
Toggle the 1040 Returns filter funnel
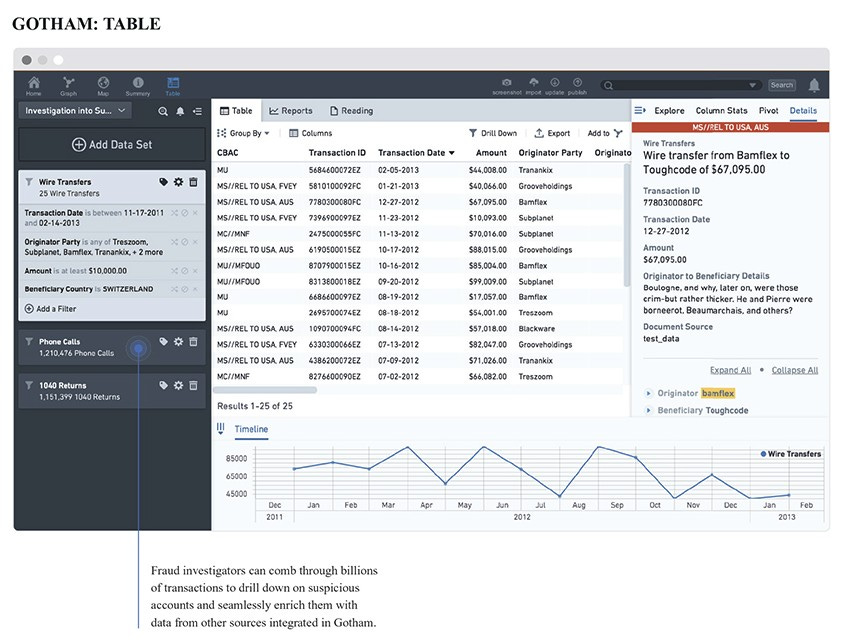point(29,385)
